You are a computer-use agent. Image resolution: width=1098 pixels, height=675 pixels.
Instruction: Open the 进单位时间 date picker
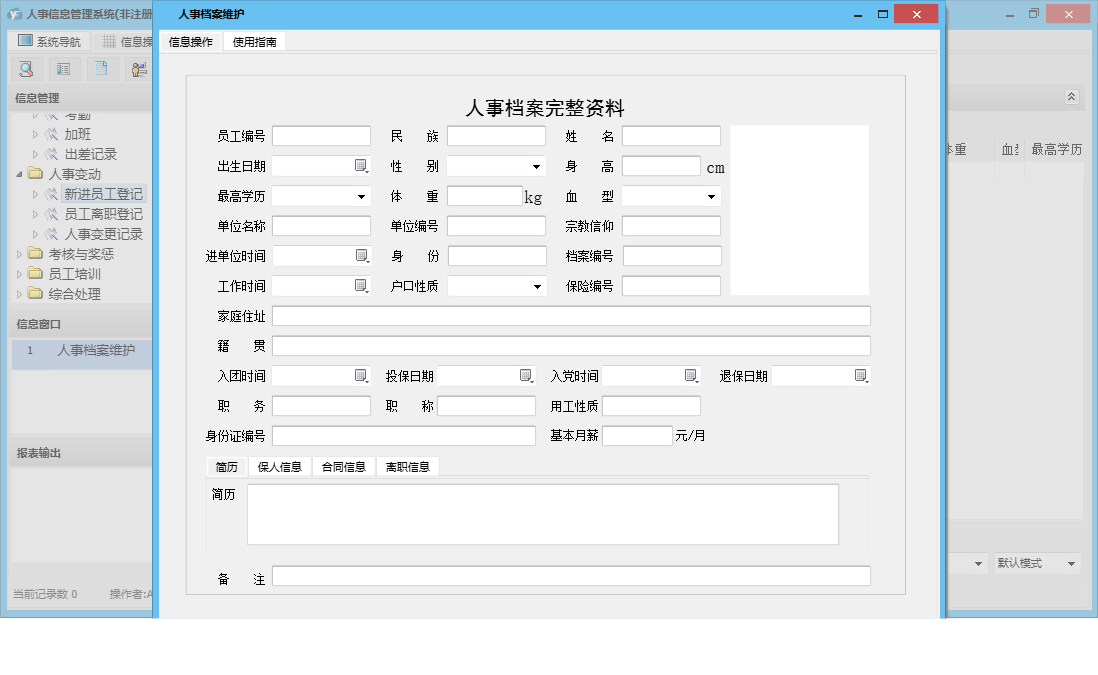[x=363, y=255]
